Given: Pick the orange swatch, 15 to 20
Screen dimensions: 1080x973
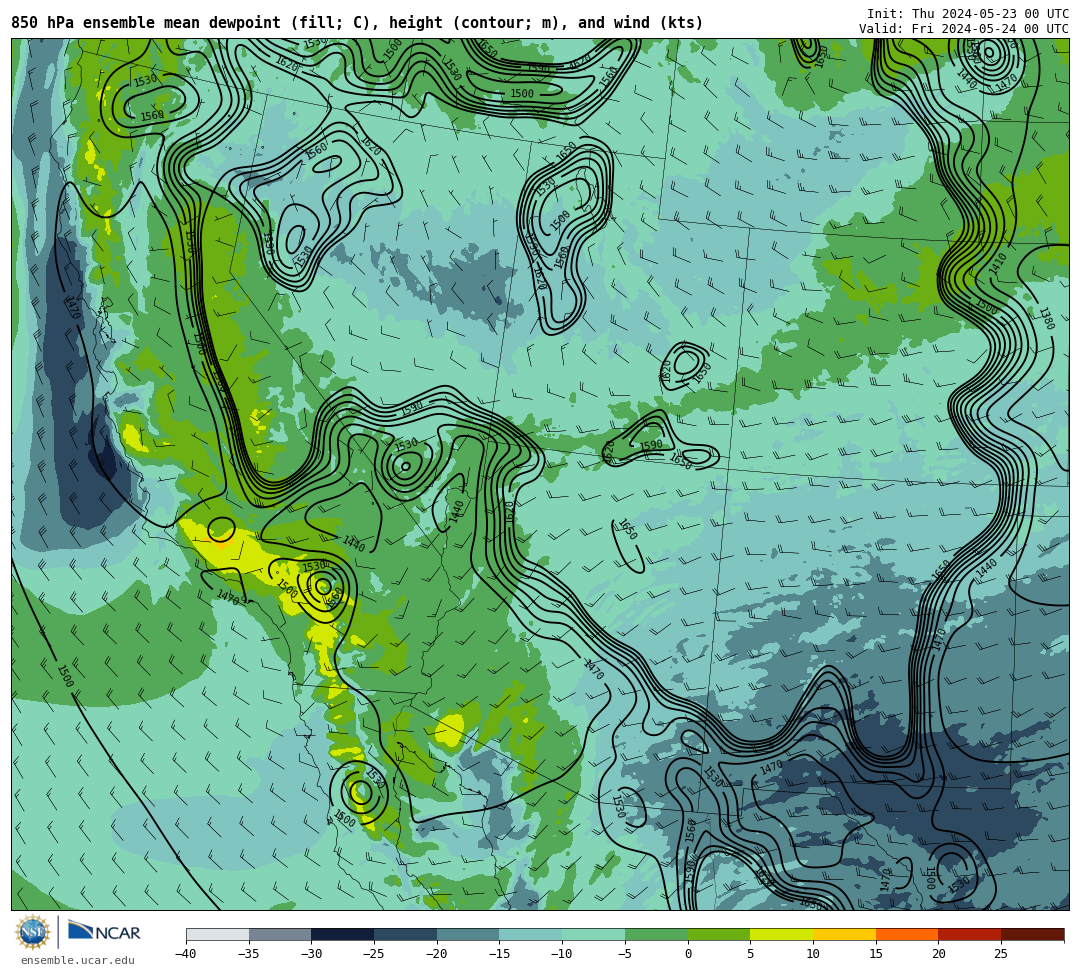Looking at the screenshot, I should pyautogui.click(x=906, y=934).
